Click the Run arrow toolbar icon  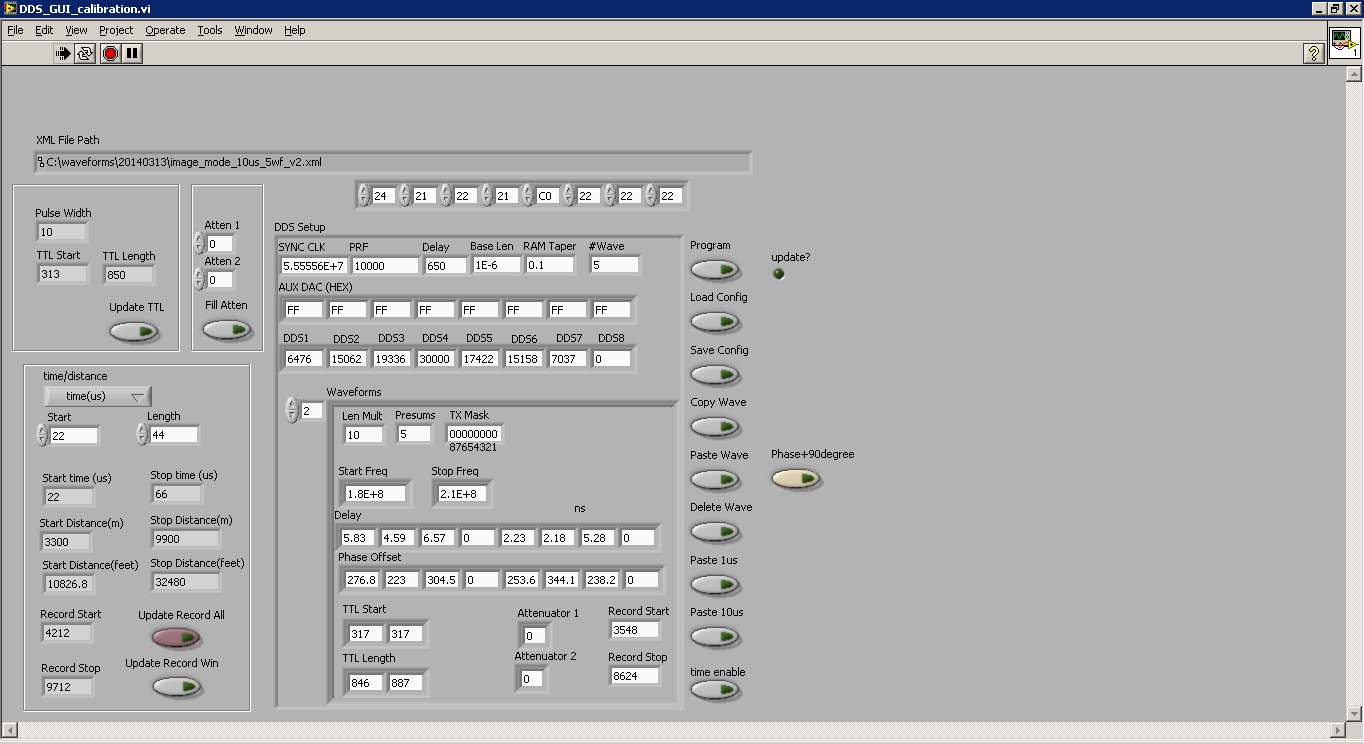click(63, 53)
